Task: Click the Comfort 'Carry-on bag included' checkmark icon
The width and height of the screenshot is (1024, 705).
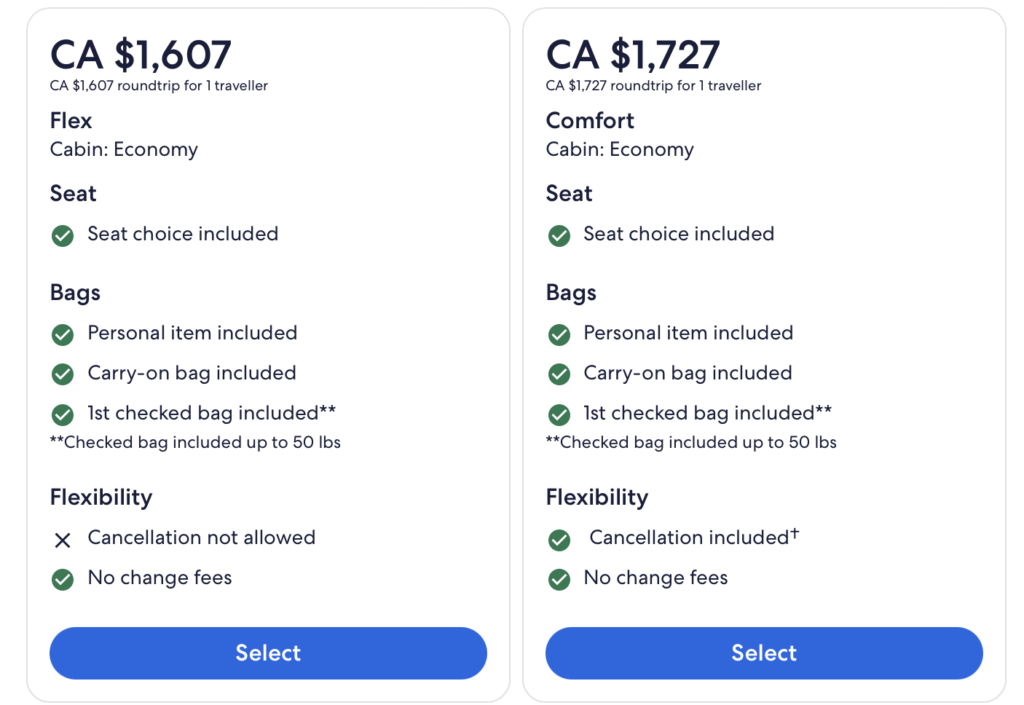Action: pyautogui.click(x=559, y=375)
